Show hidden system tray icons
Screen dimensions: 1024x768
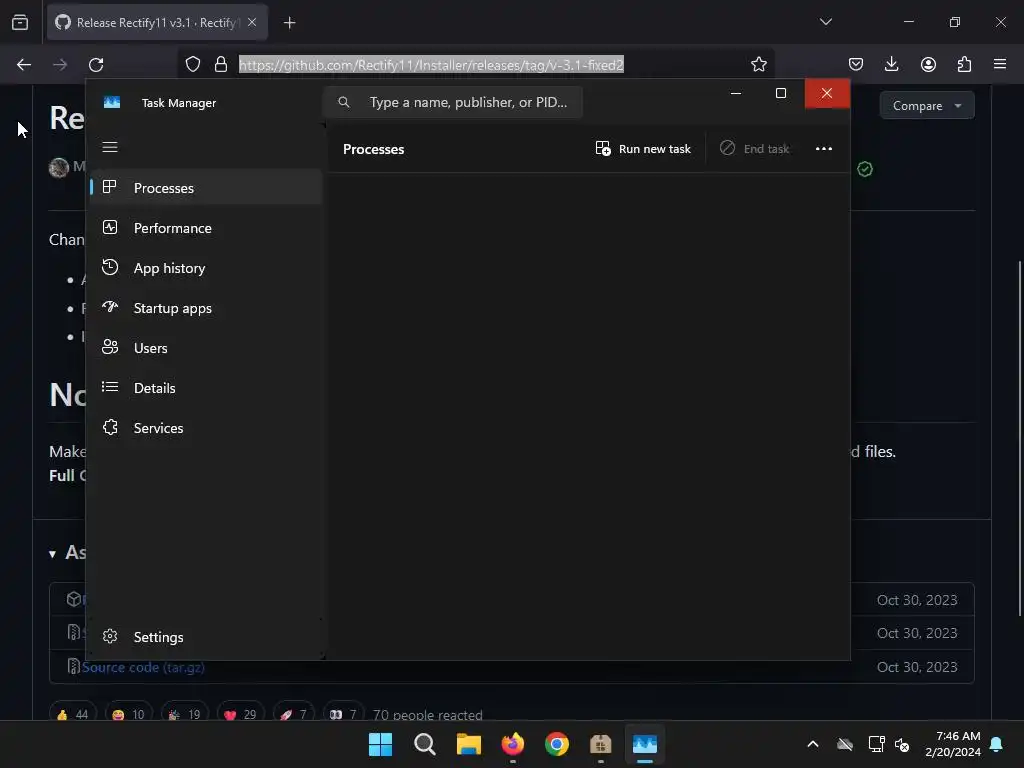click(x=812, y=744)
